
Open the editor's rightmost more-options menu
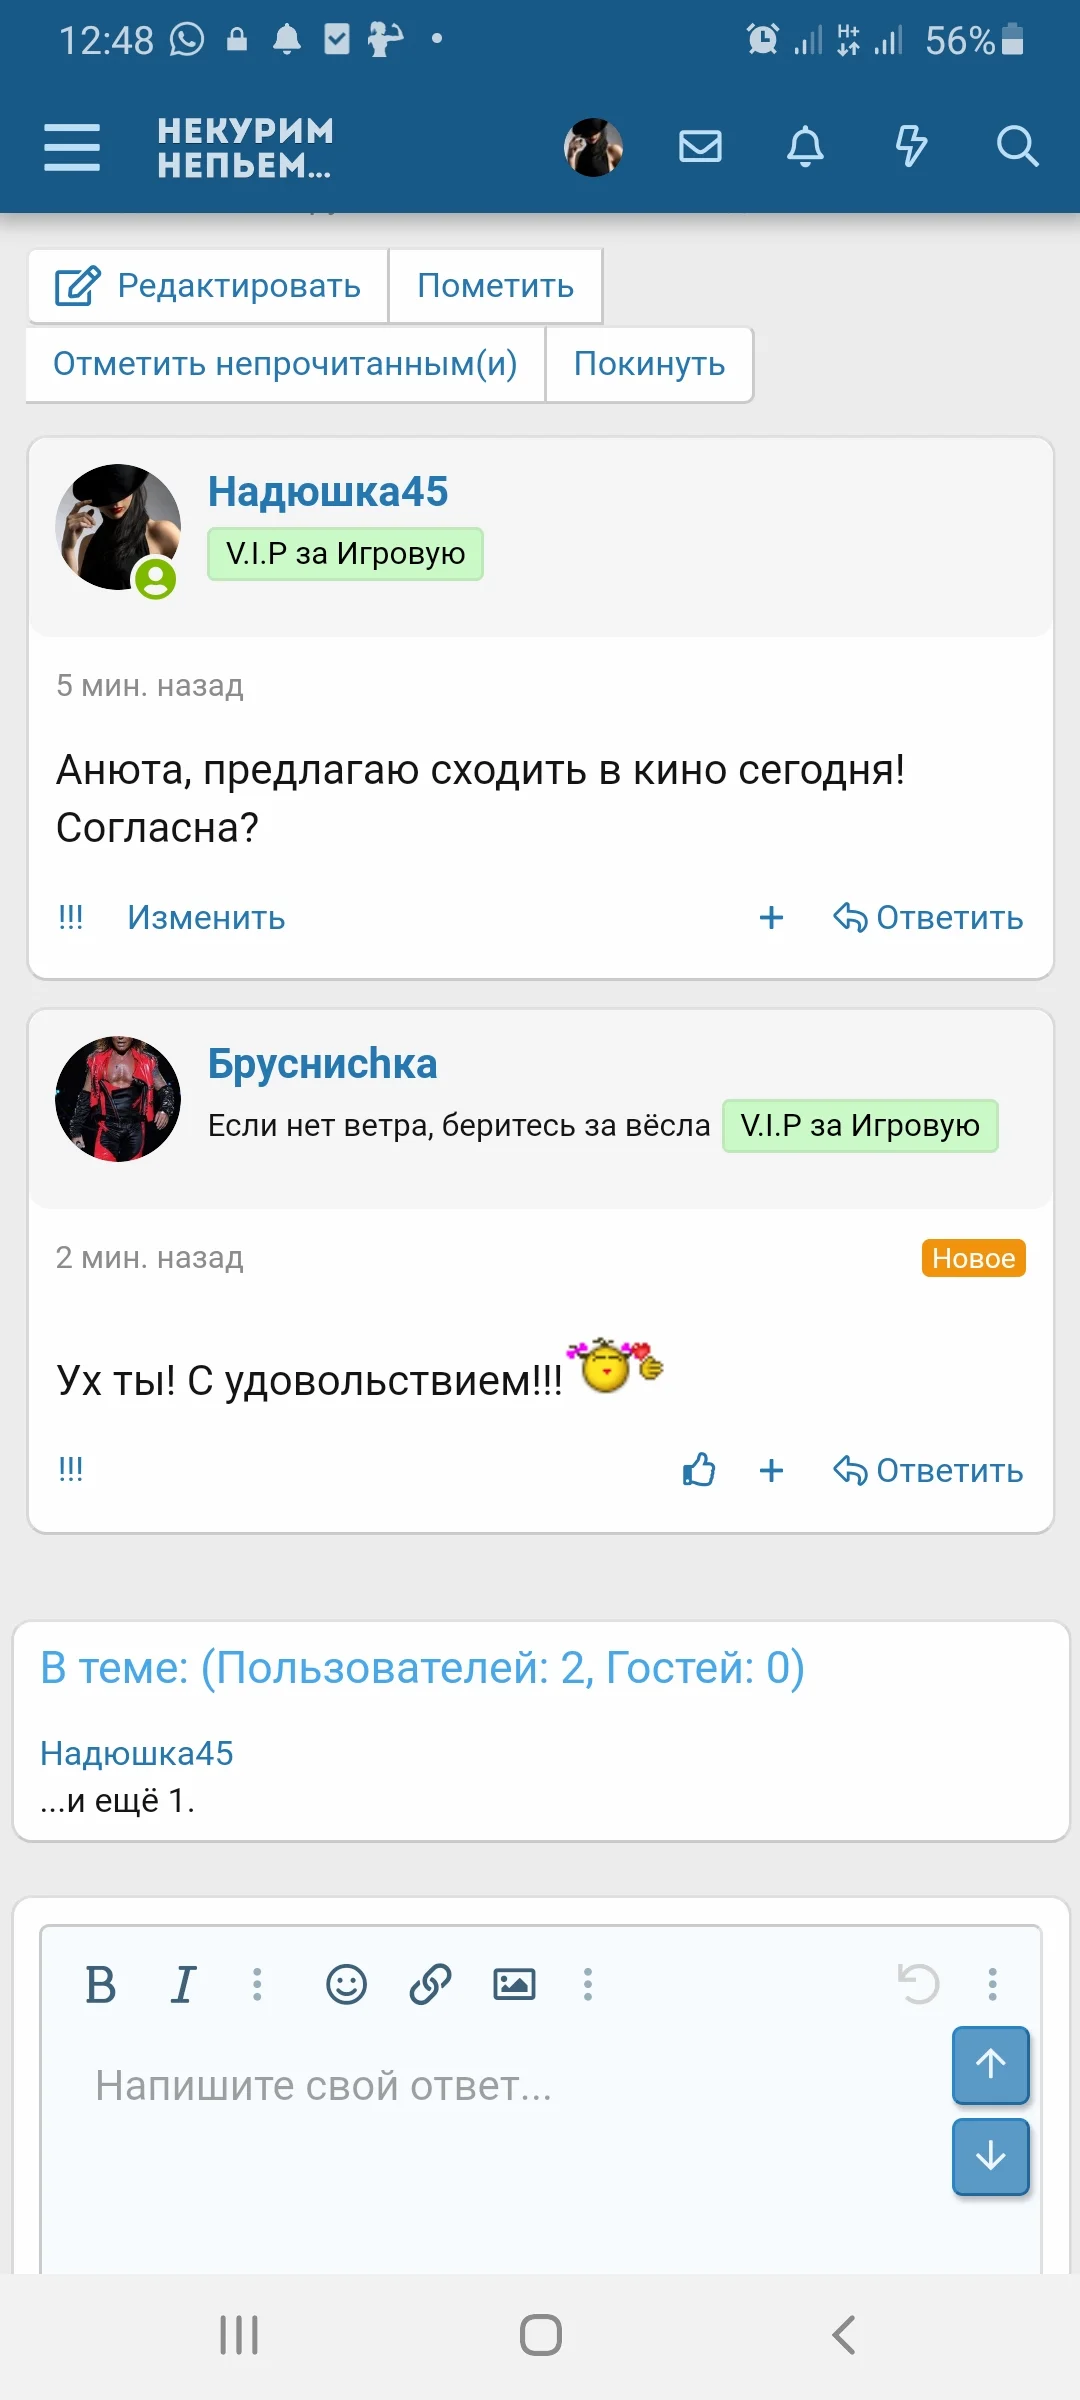point(992,1984)
